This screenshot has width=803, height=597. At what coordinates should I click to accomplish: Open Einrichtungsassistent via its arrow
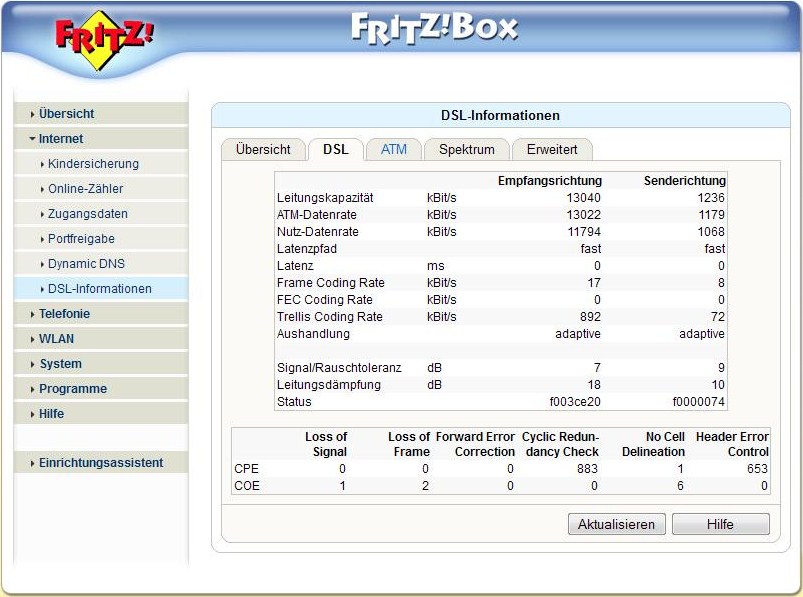click(x=33, y=463)
